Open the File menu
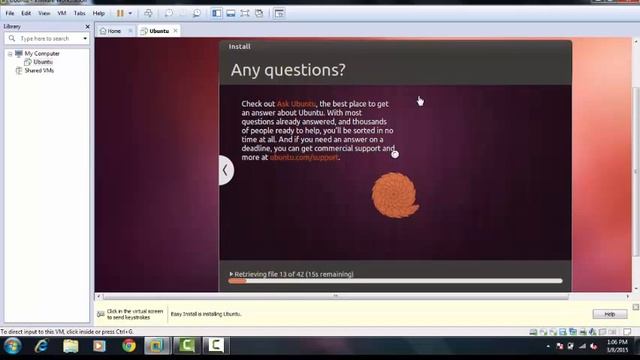The height and width of the screenshot is (360, 640). click(x=10, y=13)
